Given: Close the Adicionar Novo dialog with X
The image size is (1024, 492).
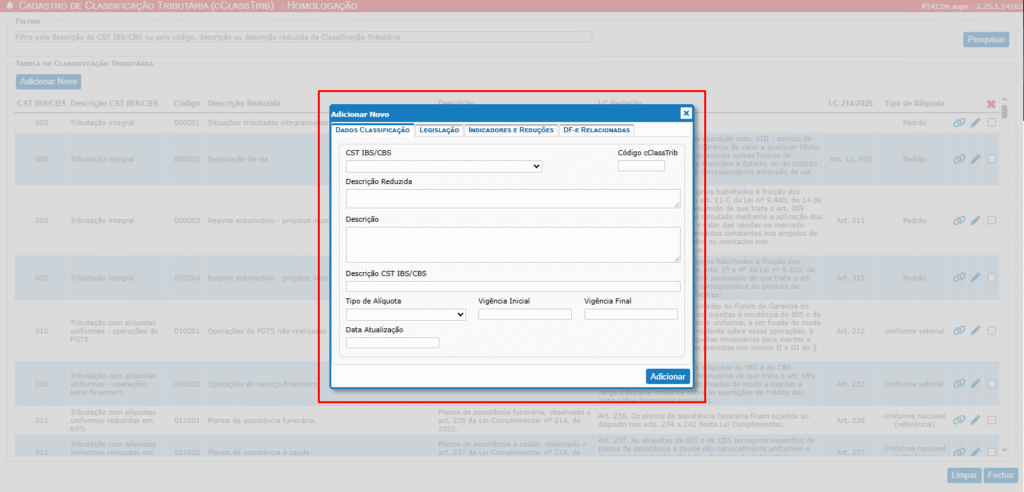Looking at the screenshot, I should coord(685,114).
